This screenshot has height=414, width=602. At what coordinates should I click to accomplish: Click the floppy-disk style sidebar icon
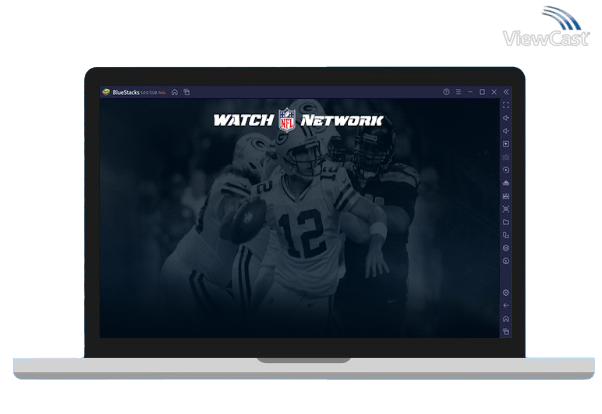coord(506,196)
